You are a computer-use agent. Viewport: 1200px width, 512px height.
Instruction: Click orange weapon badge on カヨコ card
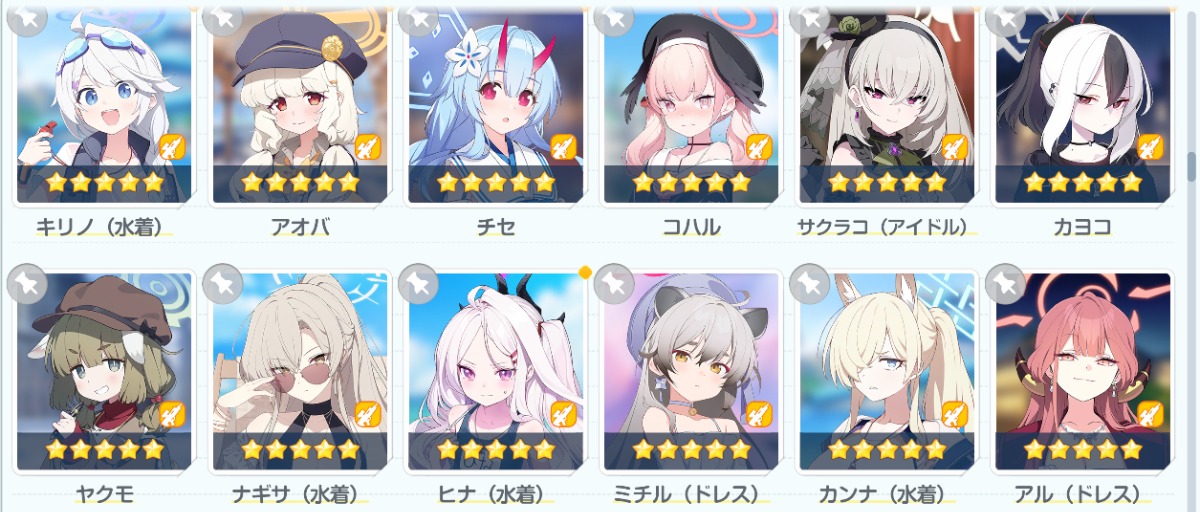(1150, 147)
